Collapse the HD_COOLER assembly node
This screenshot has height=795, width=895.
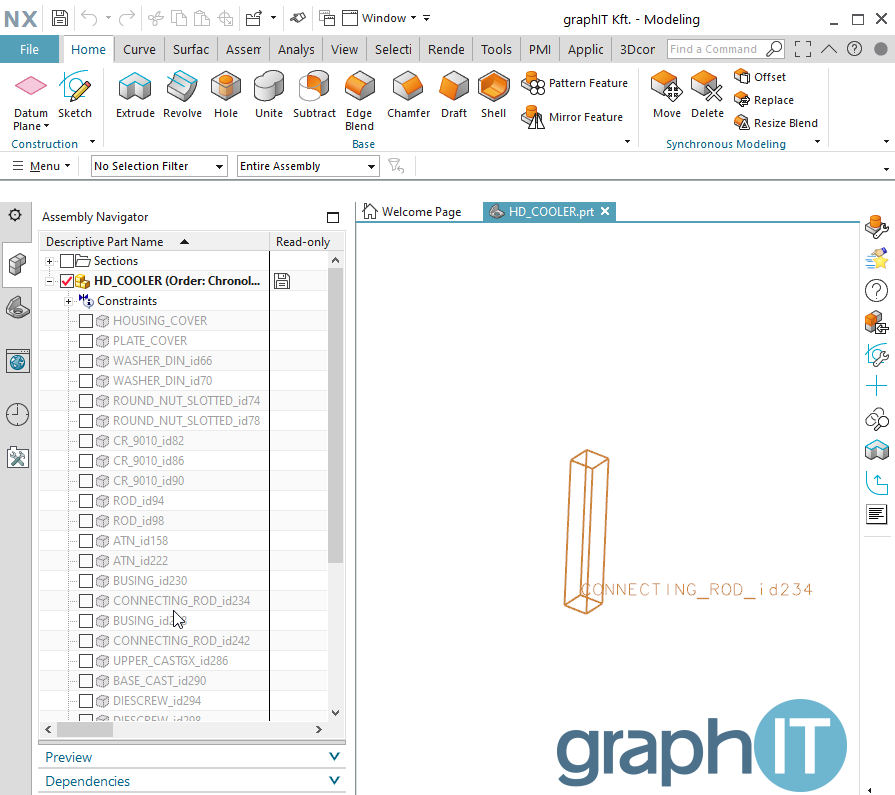coord(49,280)
